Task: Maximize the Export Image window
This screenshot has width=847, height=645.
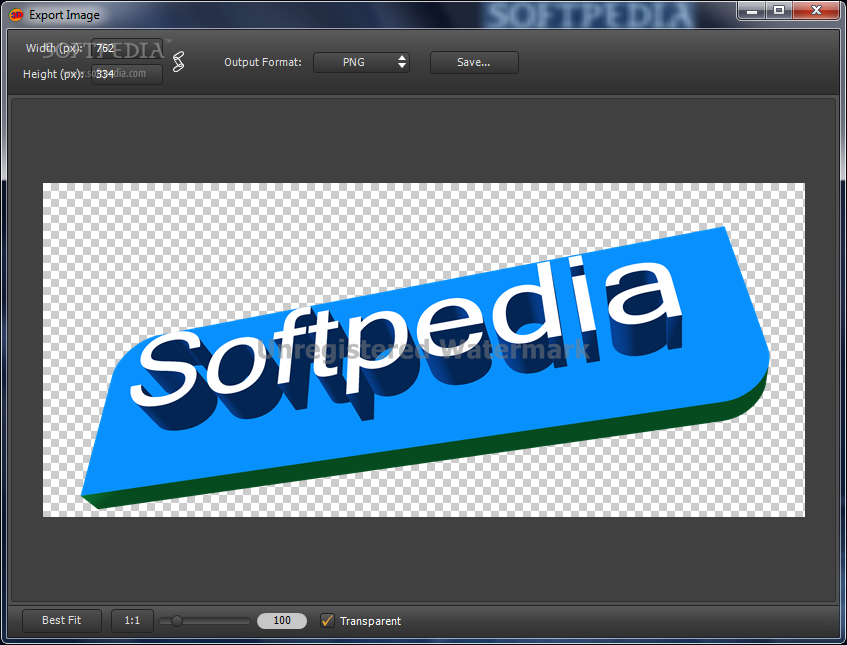Action: (779, 10)
